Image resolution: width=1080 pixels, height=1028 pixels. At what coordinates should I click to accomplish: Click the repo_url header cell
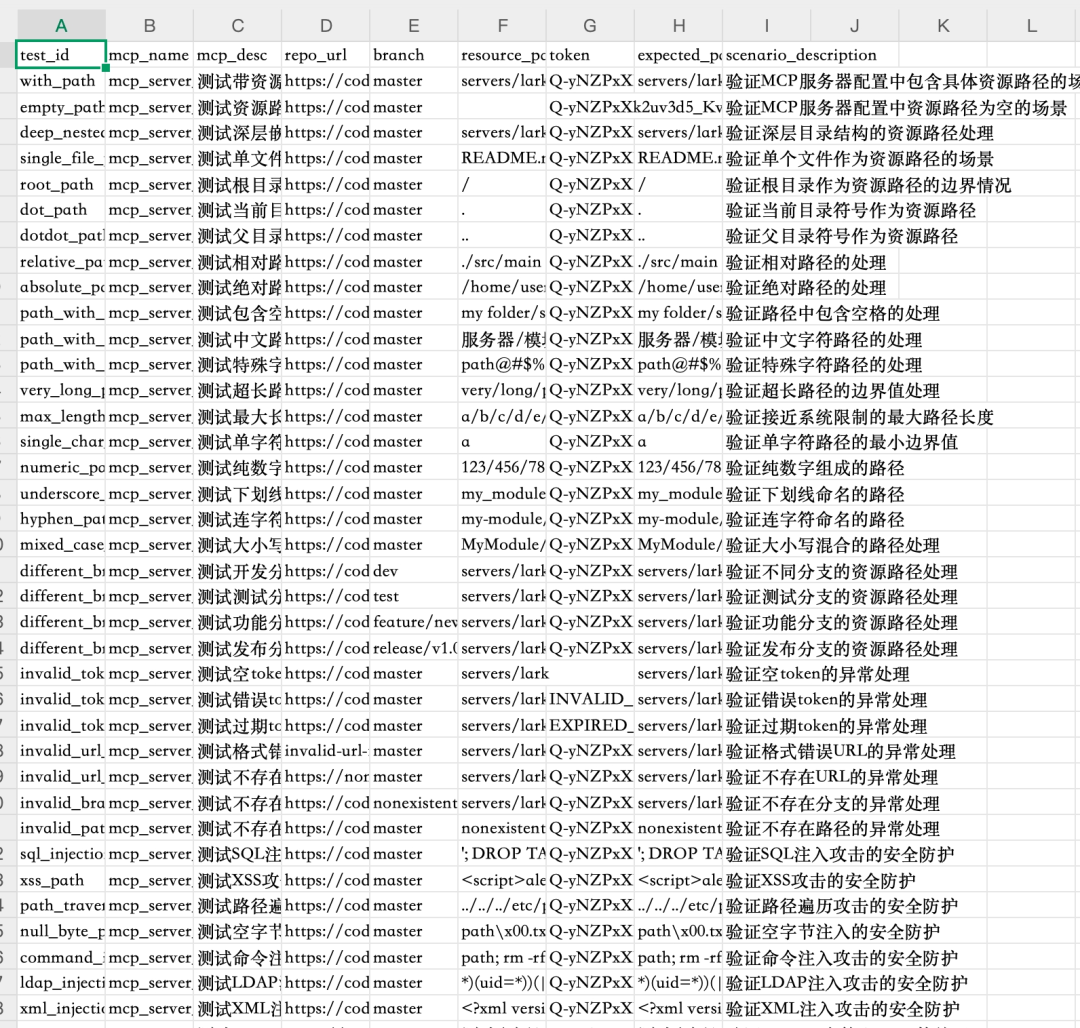pos(326,55)
